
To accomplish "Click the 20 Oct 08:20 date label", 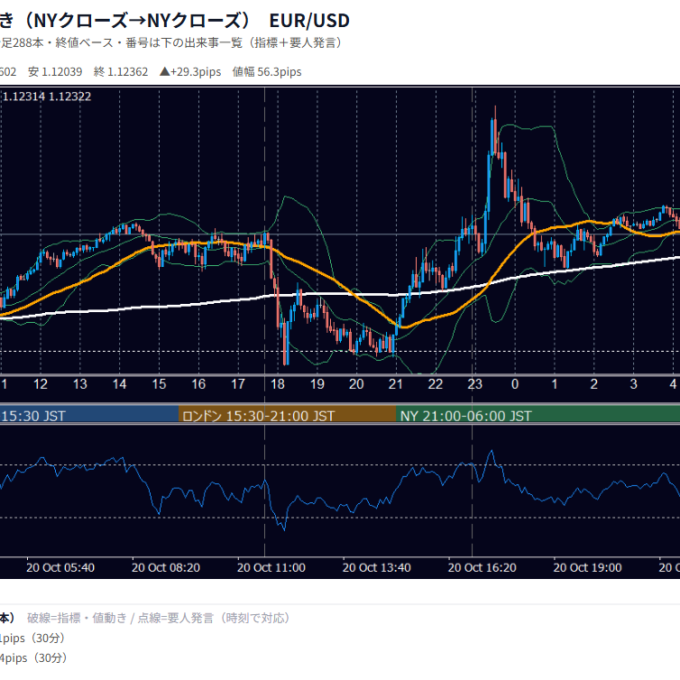I will 166,568.
